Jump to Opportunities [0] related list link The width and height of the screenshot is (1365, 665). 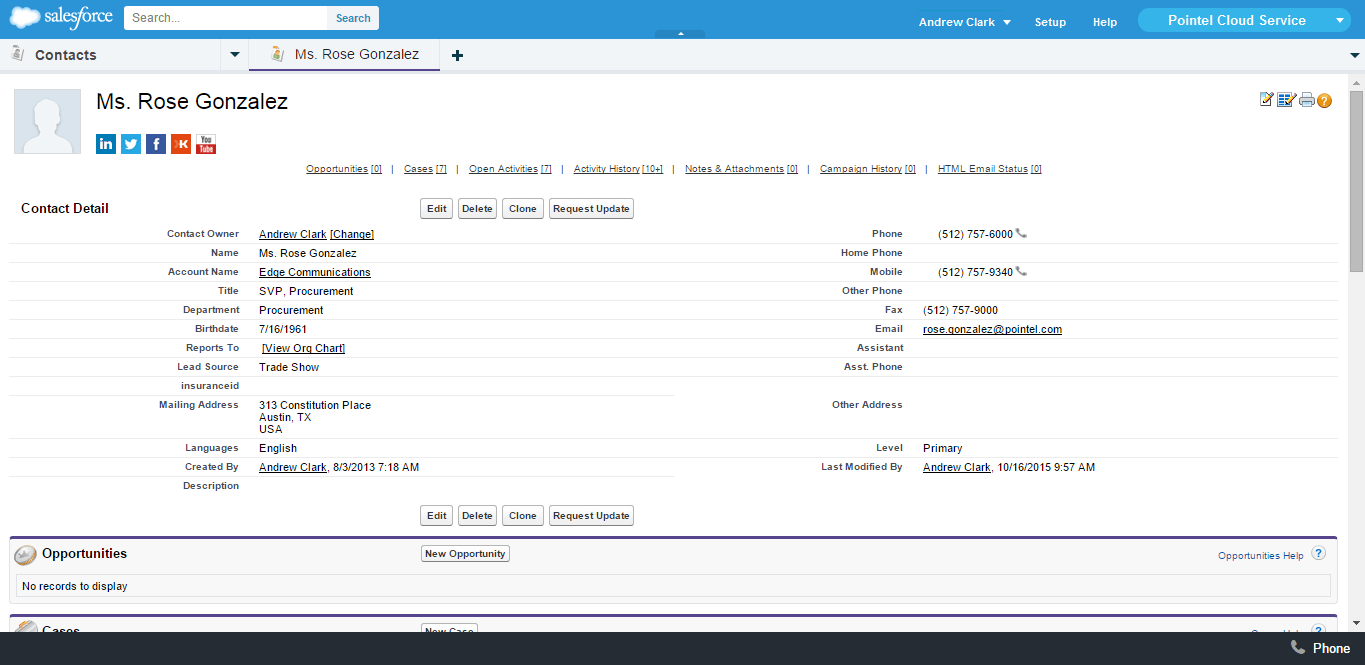[x=344, y=169]
